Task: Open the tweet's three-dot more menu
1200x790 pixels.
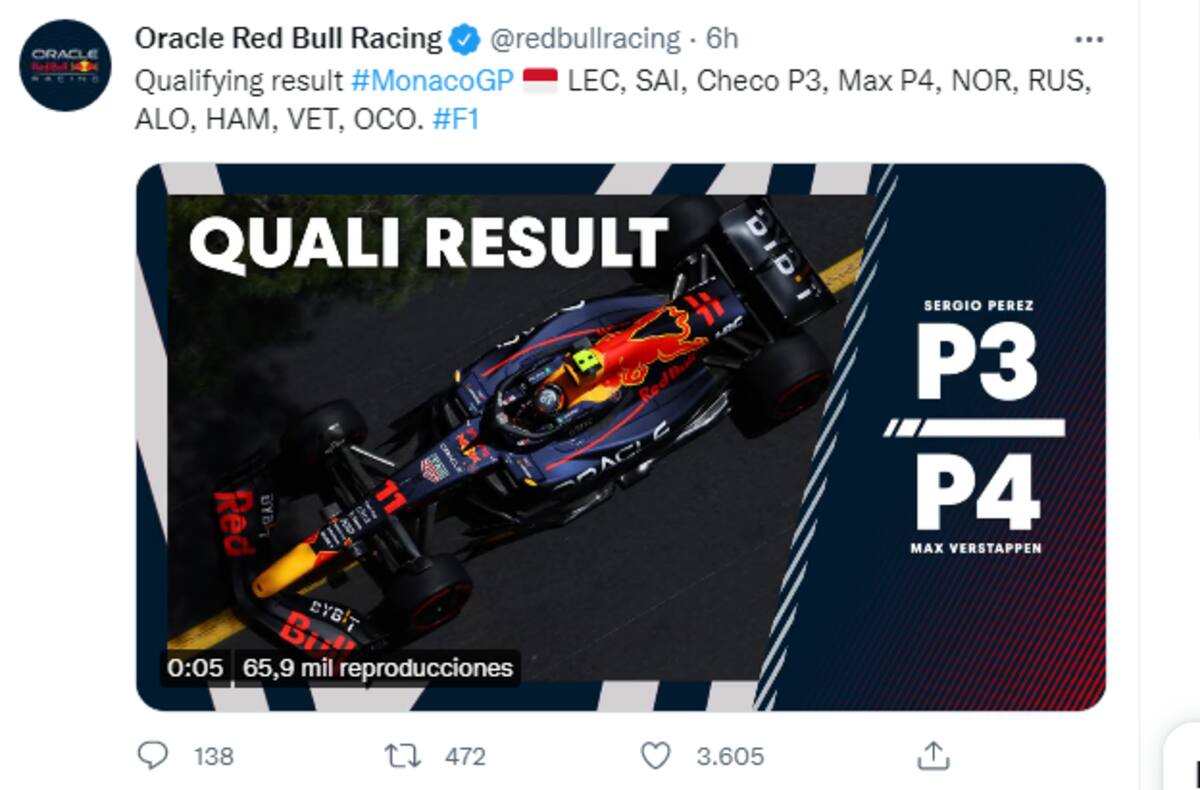Action: (1088, 39)
